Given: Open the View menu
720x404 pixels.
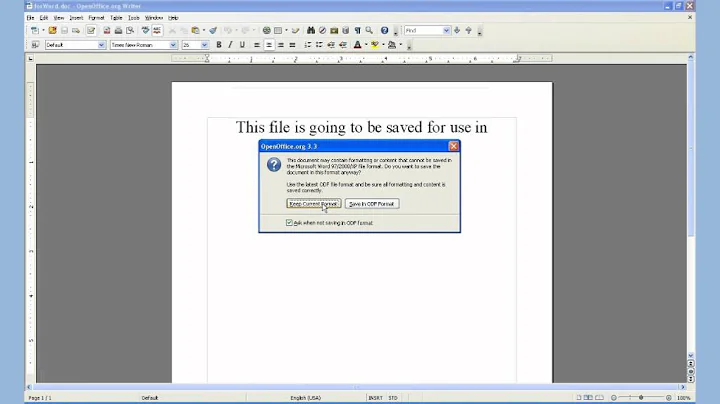Looking at the screenshot, I should click(x=59, y=17).
